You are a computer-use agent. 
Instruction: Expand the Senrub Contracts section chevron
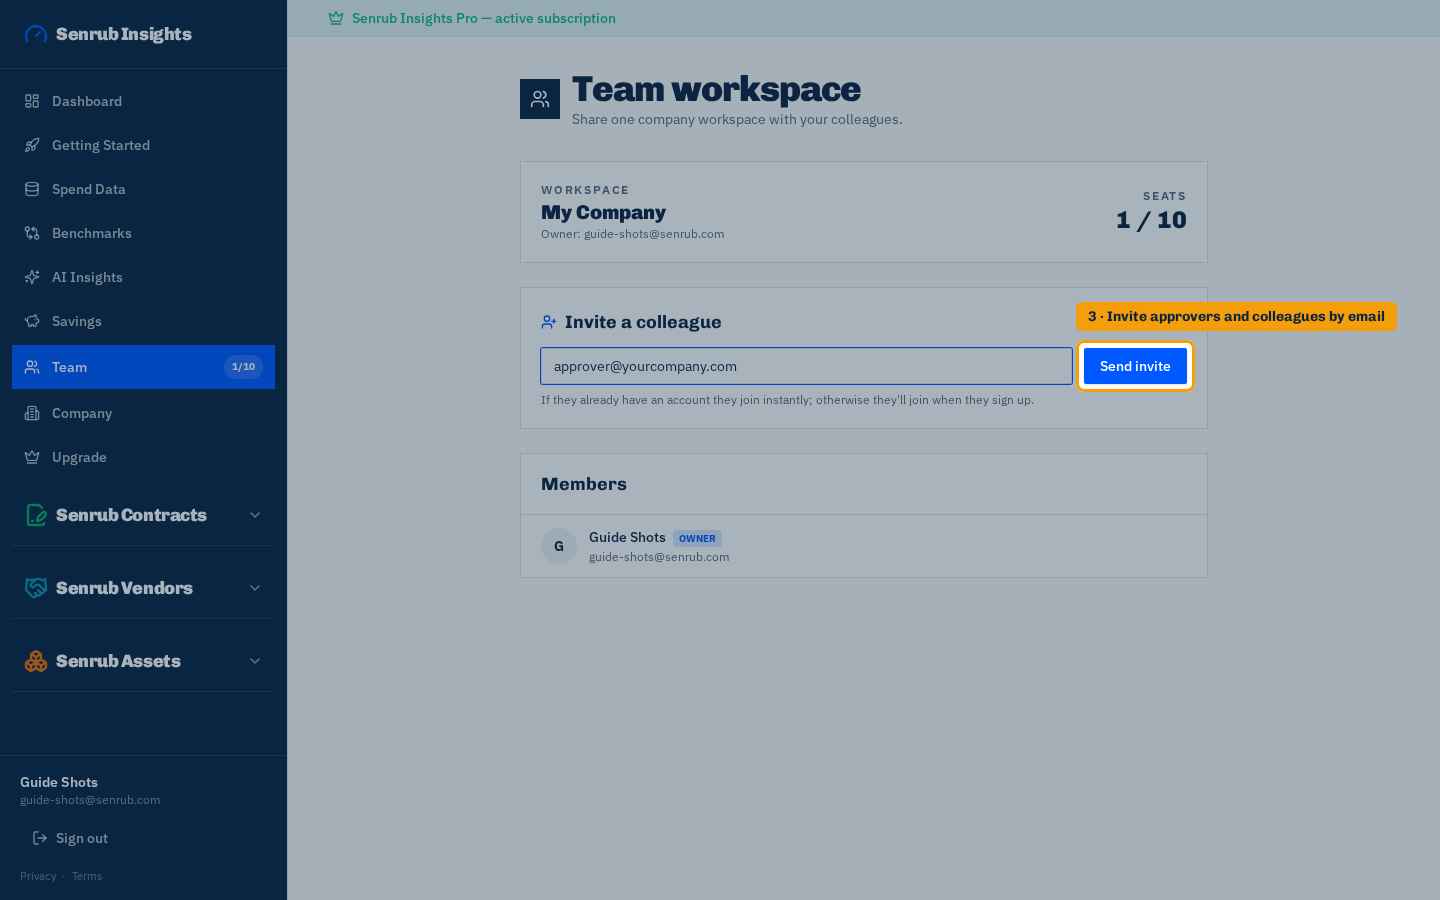tap(255, 515)
